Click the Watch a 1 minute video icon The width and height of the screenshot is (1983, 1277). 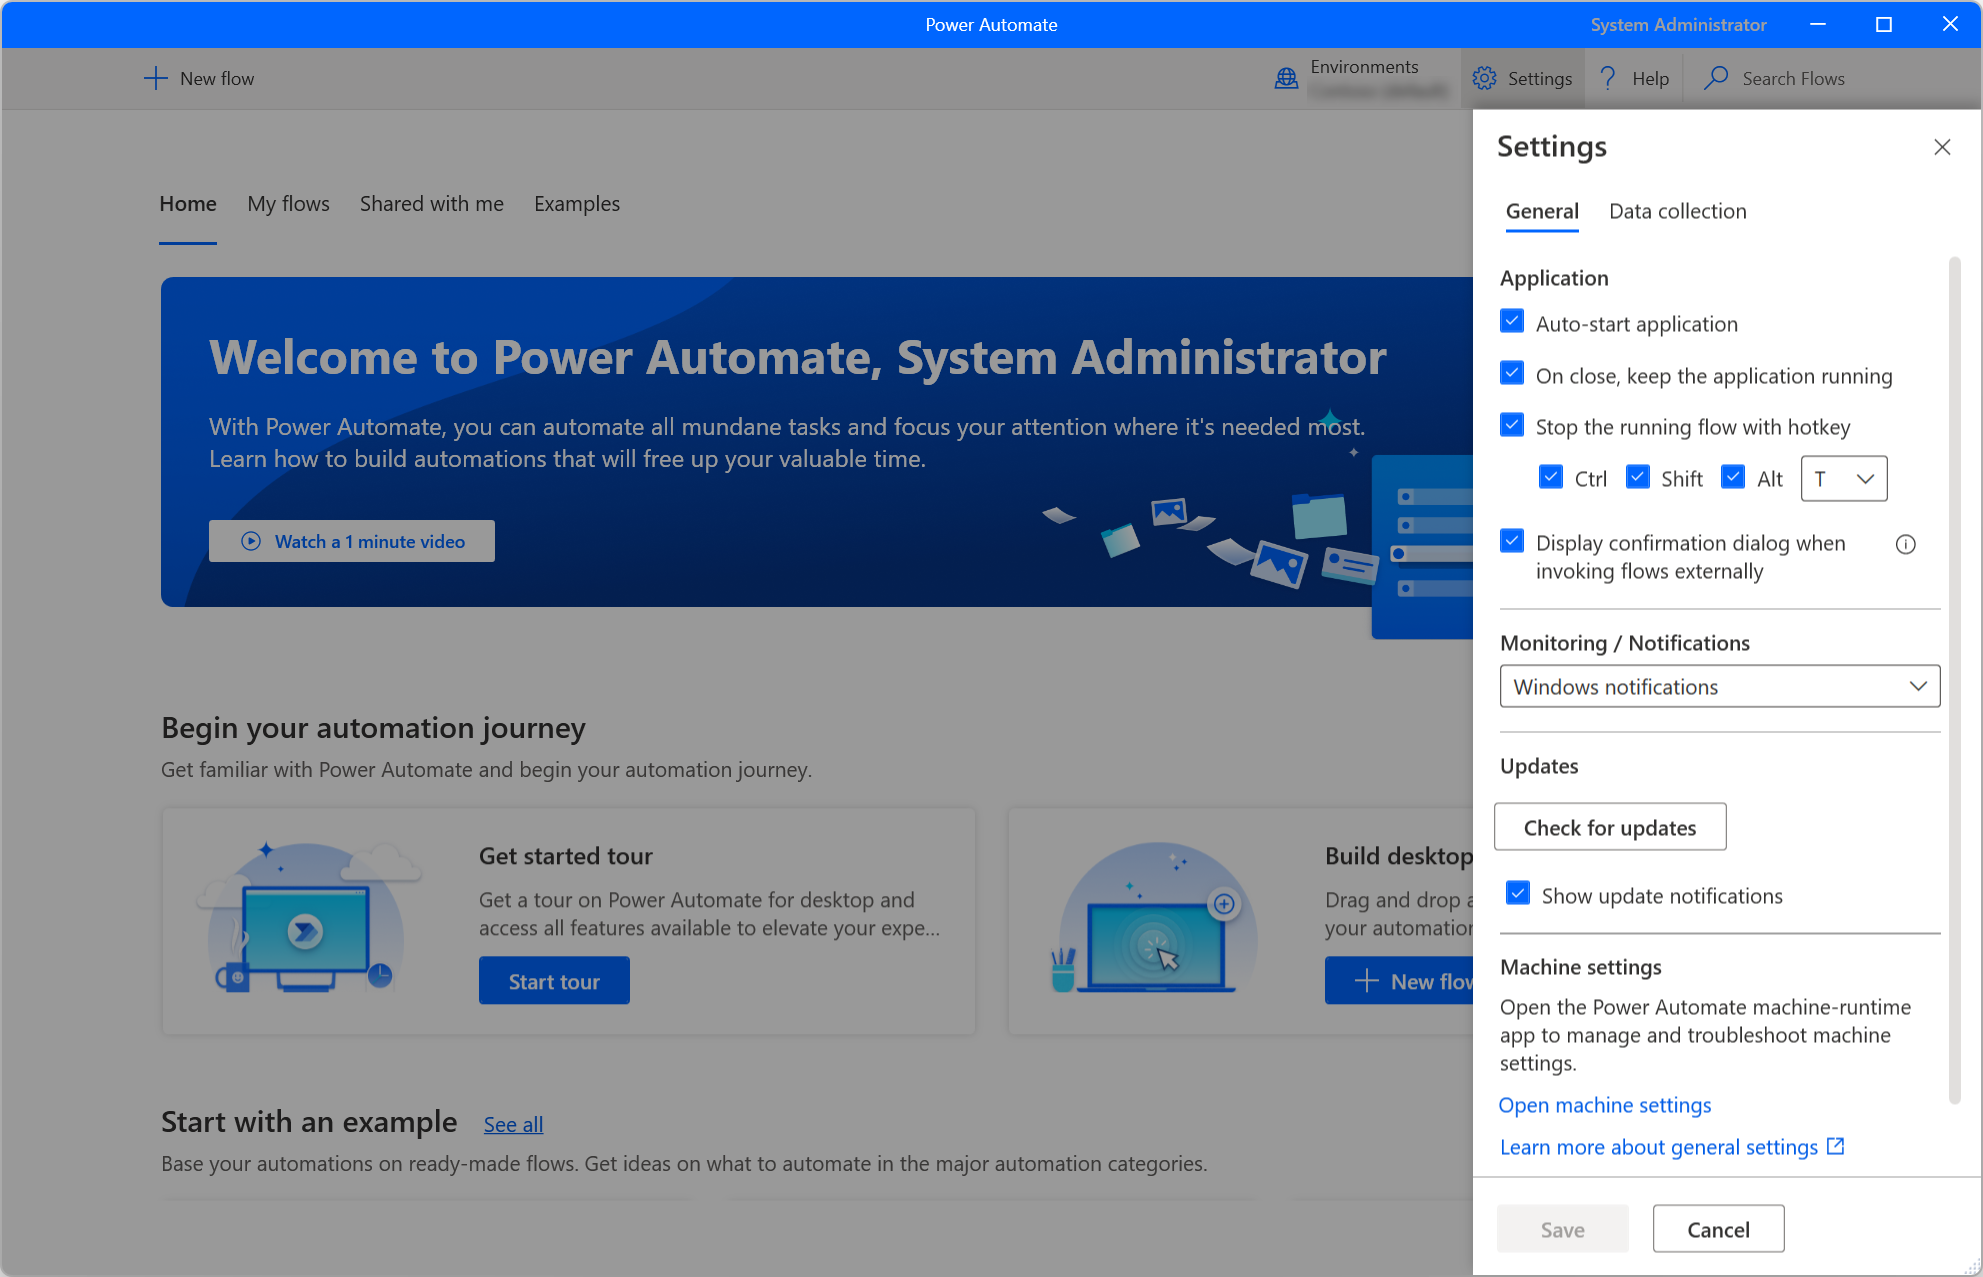tap(249, 542)
